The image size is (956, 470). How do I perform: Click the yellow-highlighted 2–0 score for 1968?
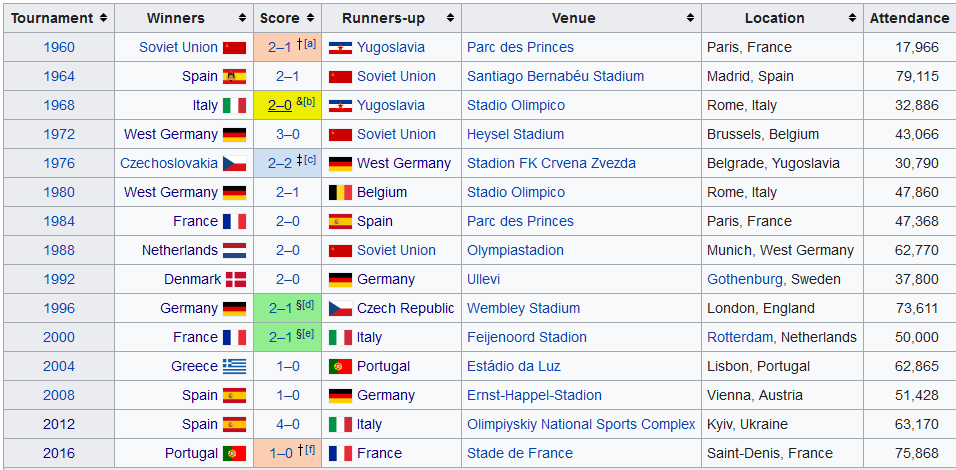280,105
